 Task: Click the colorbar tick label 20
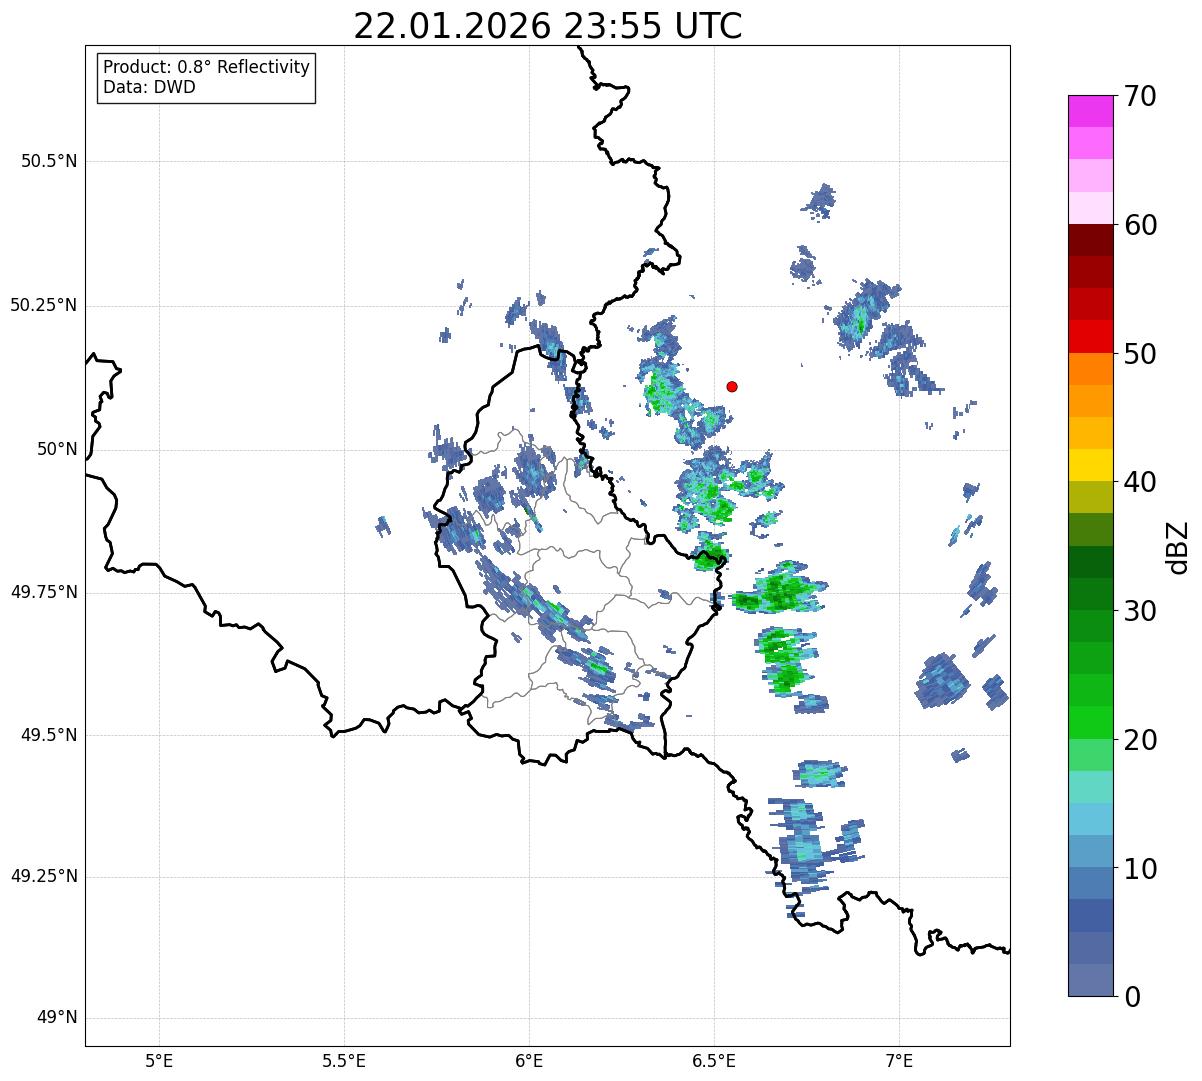[x=1141, y=740]
